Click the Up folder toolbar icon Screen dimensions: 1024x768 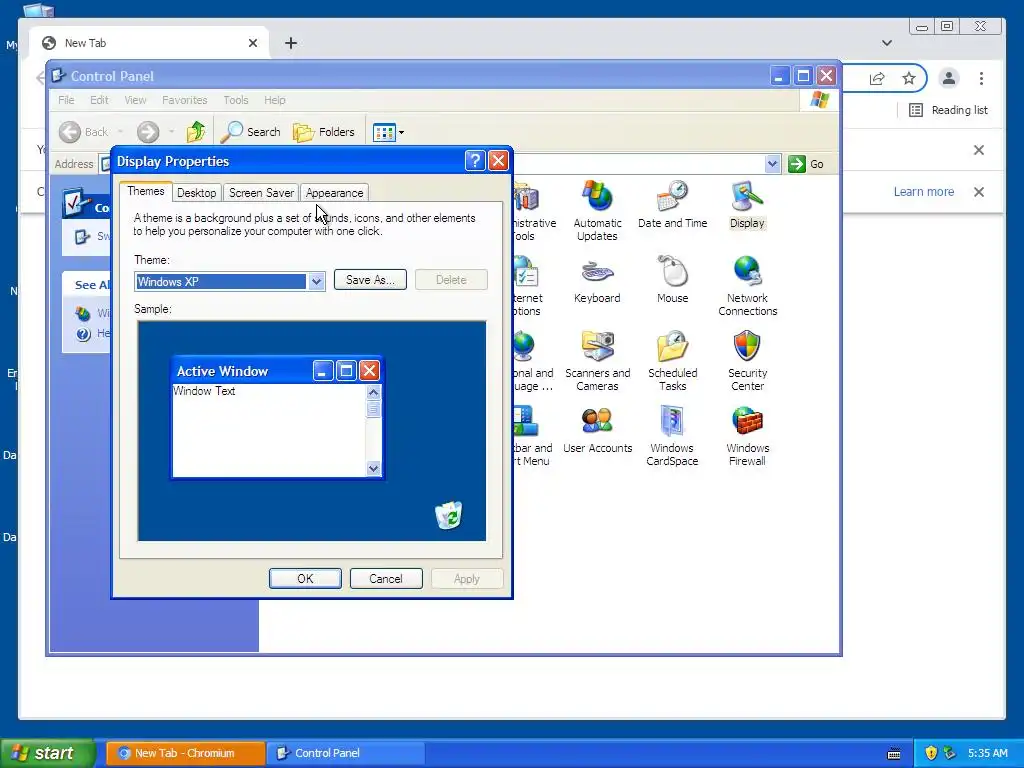[196, 132]
